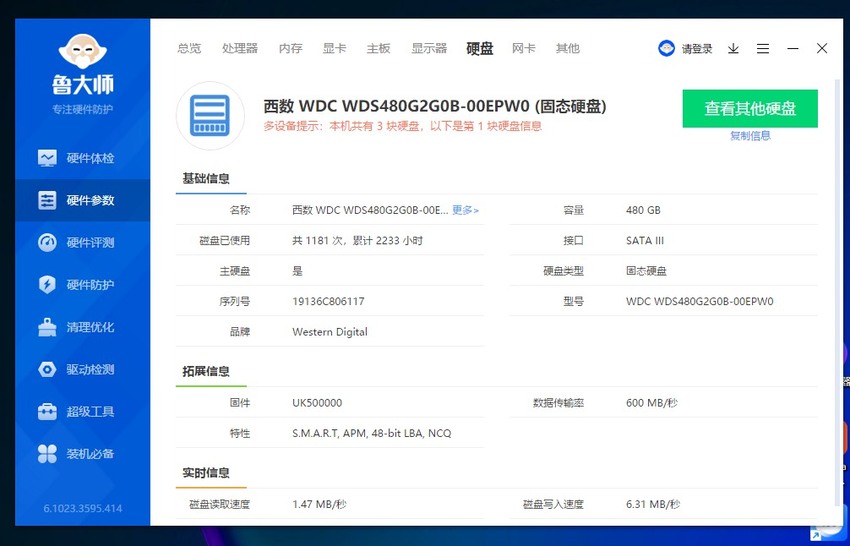
Task: Click drive title 西数 WDC WDS480G2G0B-00EPW0
Action: coord(435,106)
